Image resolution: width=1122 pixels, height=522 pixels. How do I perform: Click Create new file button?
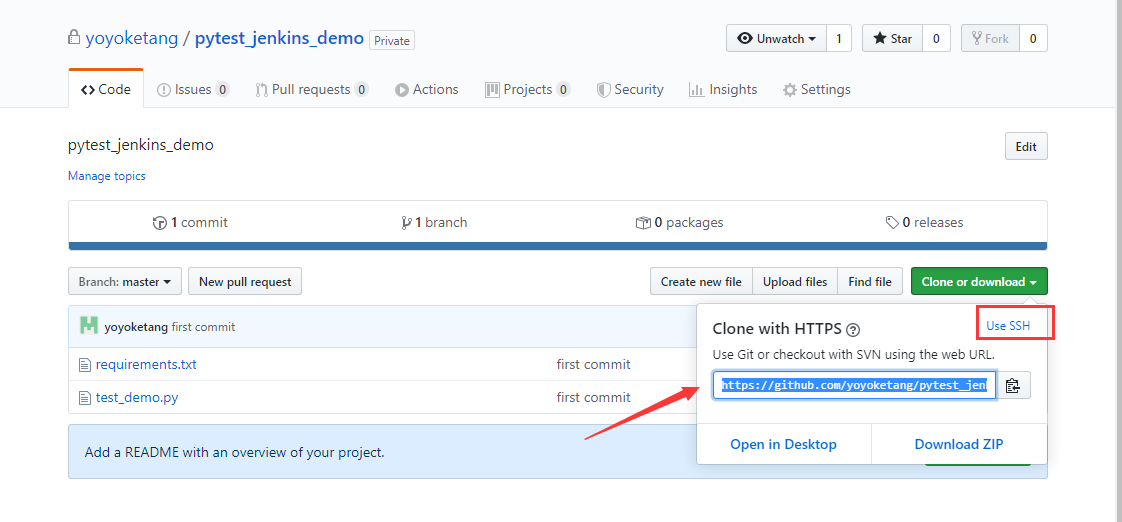click(x=701, y=281)
